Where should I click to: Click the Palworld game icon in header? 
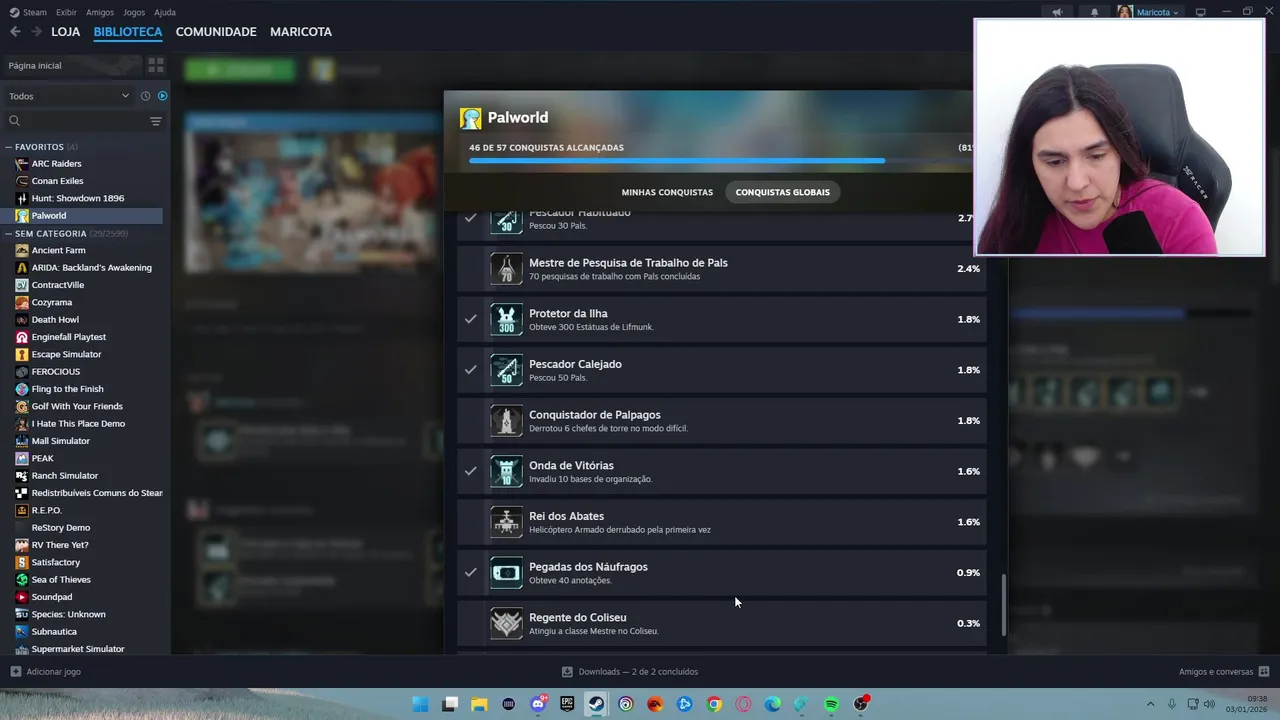470,118
